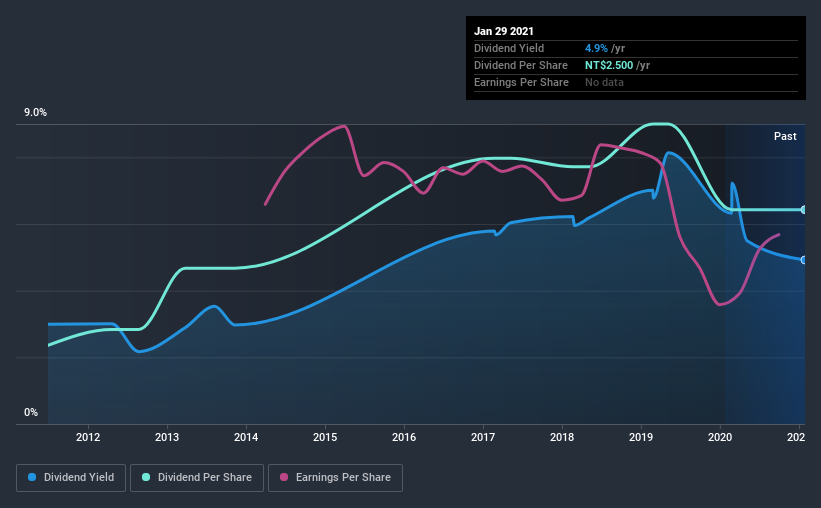Click the Earnings Per Share tooltip row label
Image resolution: width=821 pixels, height=508 pixels.
521,82
